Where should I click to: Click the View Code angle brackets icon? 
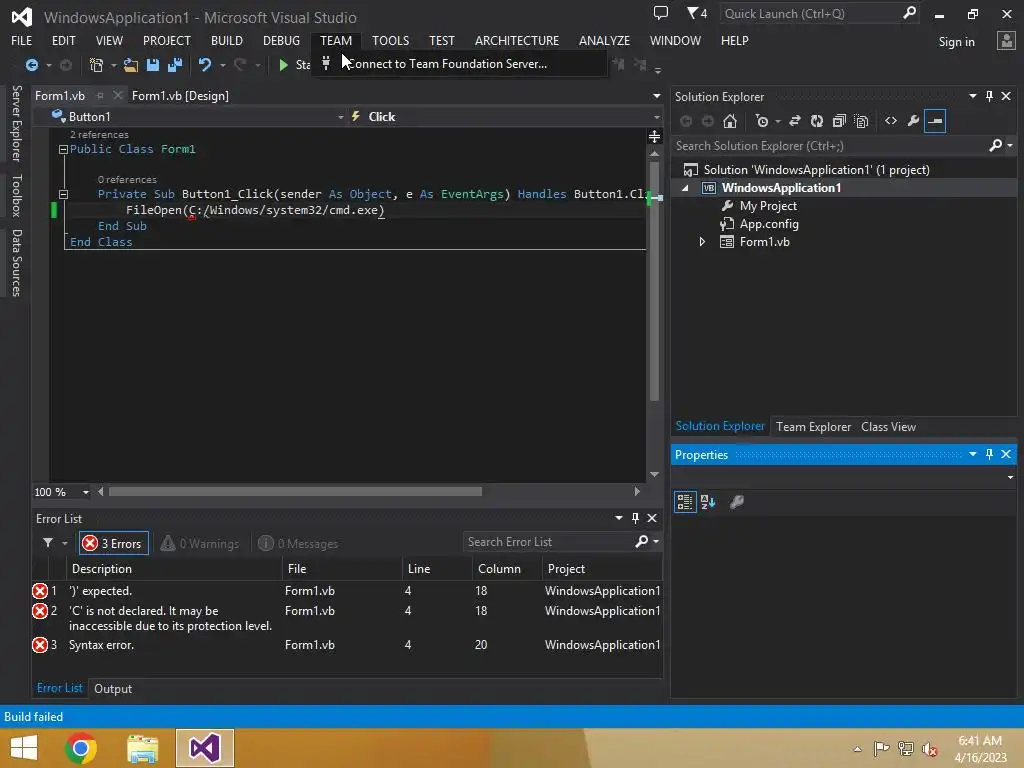891,121
